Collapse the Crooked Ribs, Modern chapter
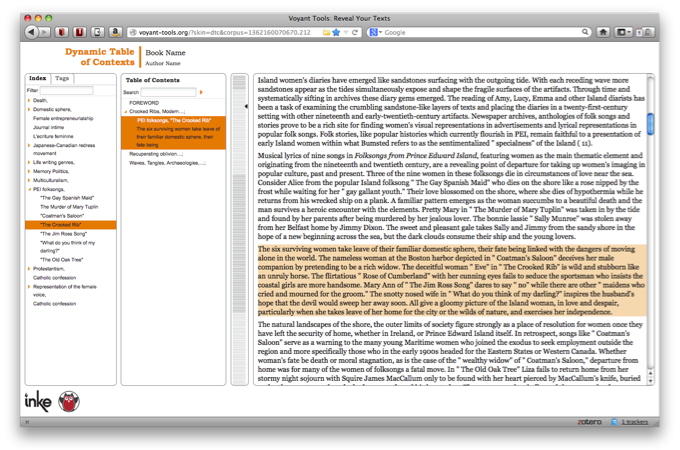Screen dimensions: 680x450 (x=126, y=112)
